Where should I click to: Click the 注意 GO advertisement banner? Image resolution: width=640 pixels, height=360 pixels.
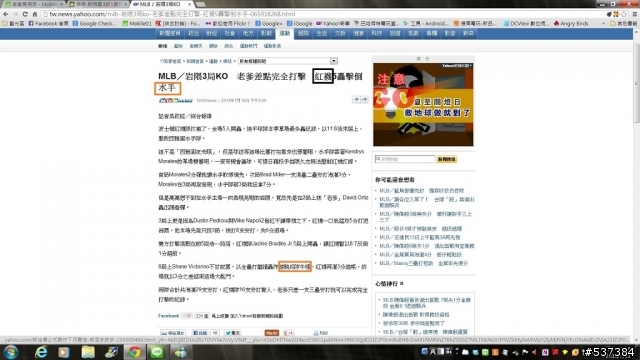[423, 104]
